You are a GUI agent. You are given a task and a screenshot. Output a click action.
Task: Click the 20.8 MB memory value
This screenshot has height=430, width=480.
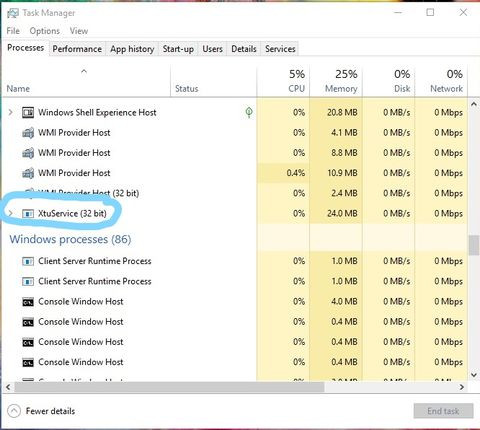[x=342, y=112]
